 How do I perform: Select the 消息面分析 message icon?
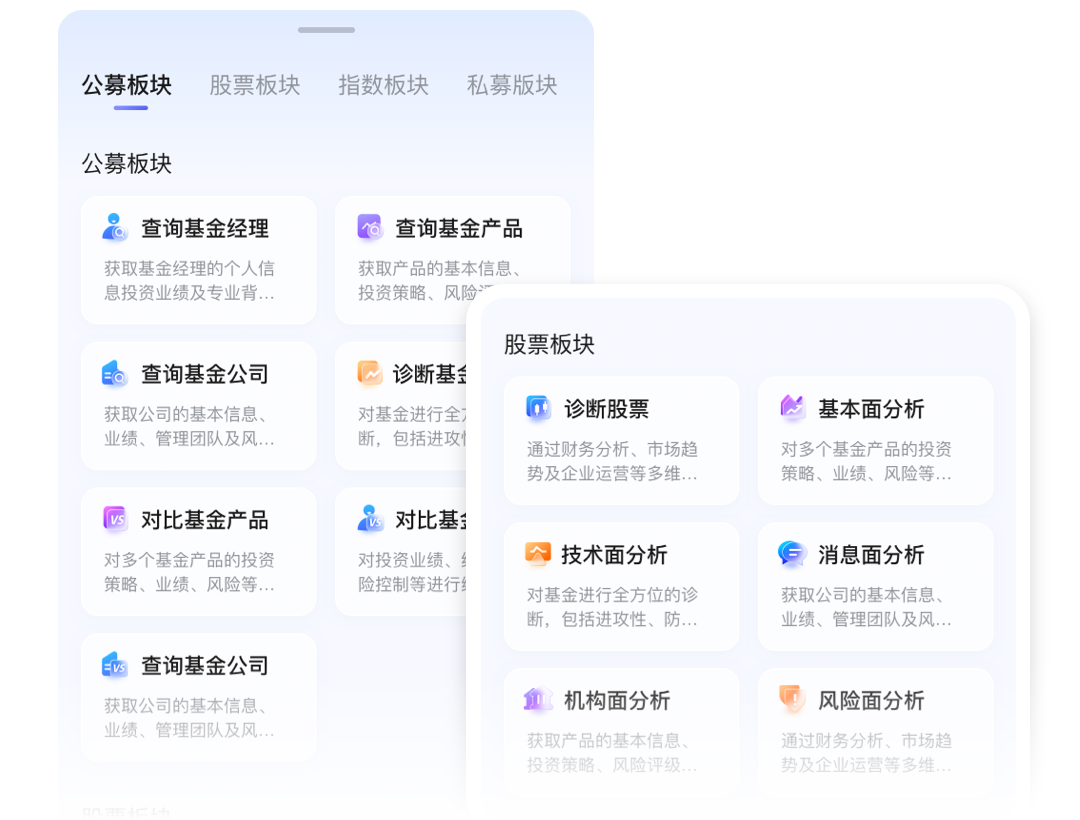point(791,555)
